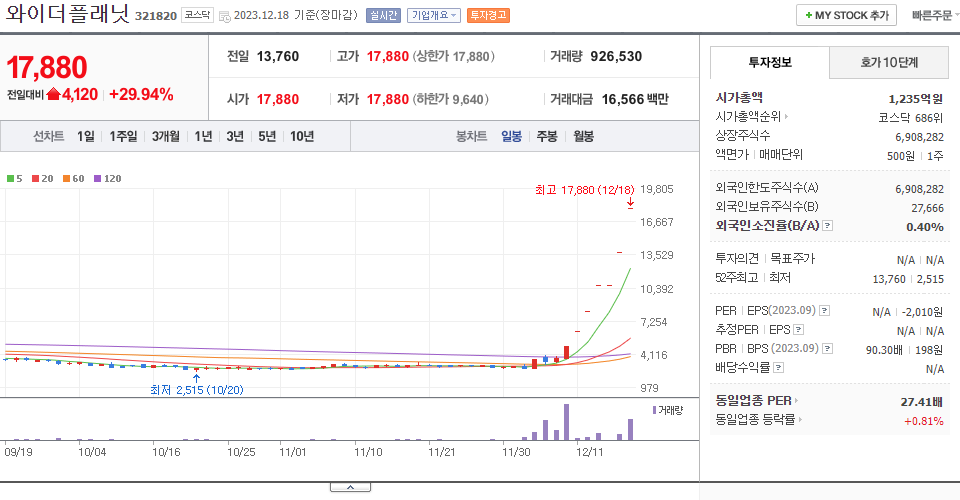The image size is (960, 500).
Task: Switch to the 호가10단계 tab
Action: [888, 62]
